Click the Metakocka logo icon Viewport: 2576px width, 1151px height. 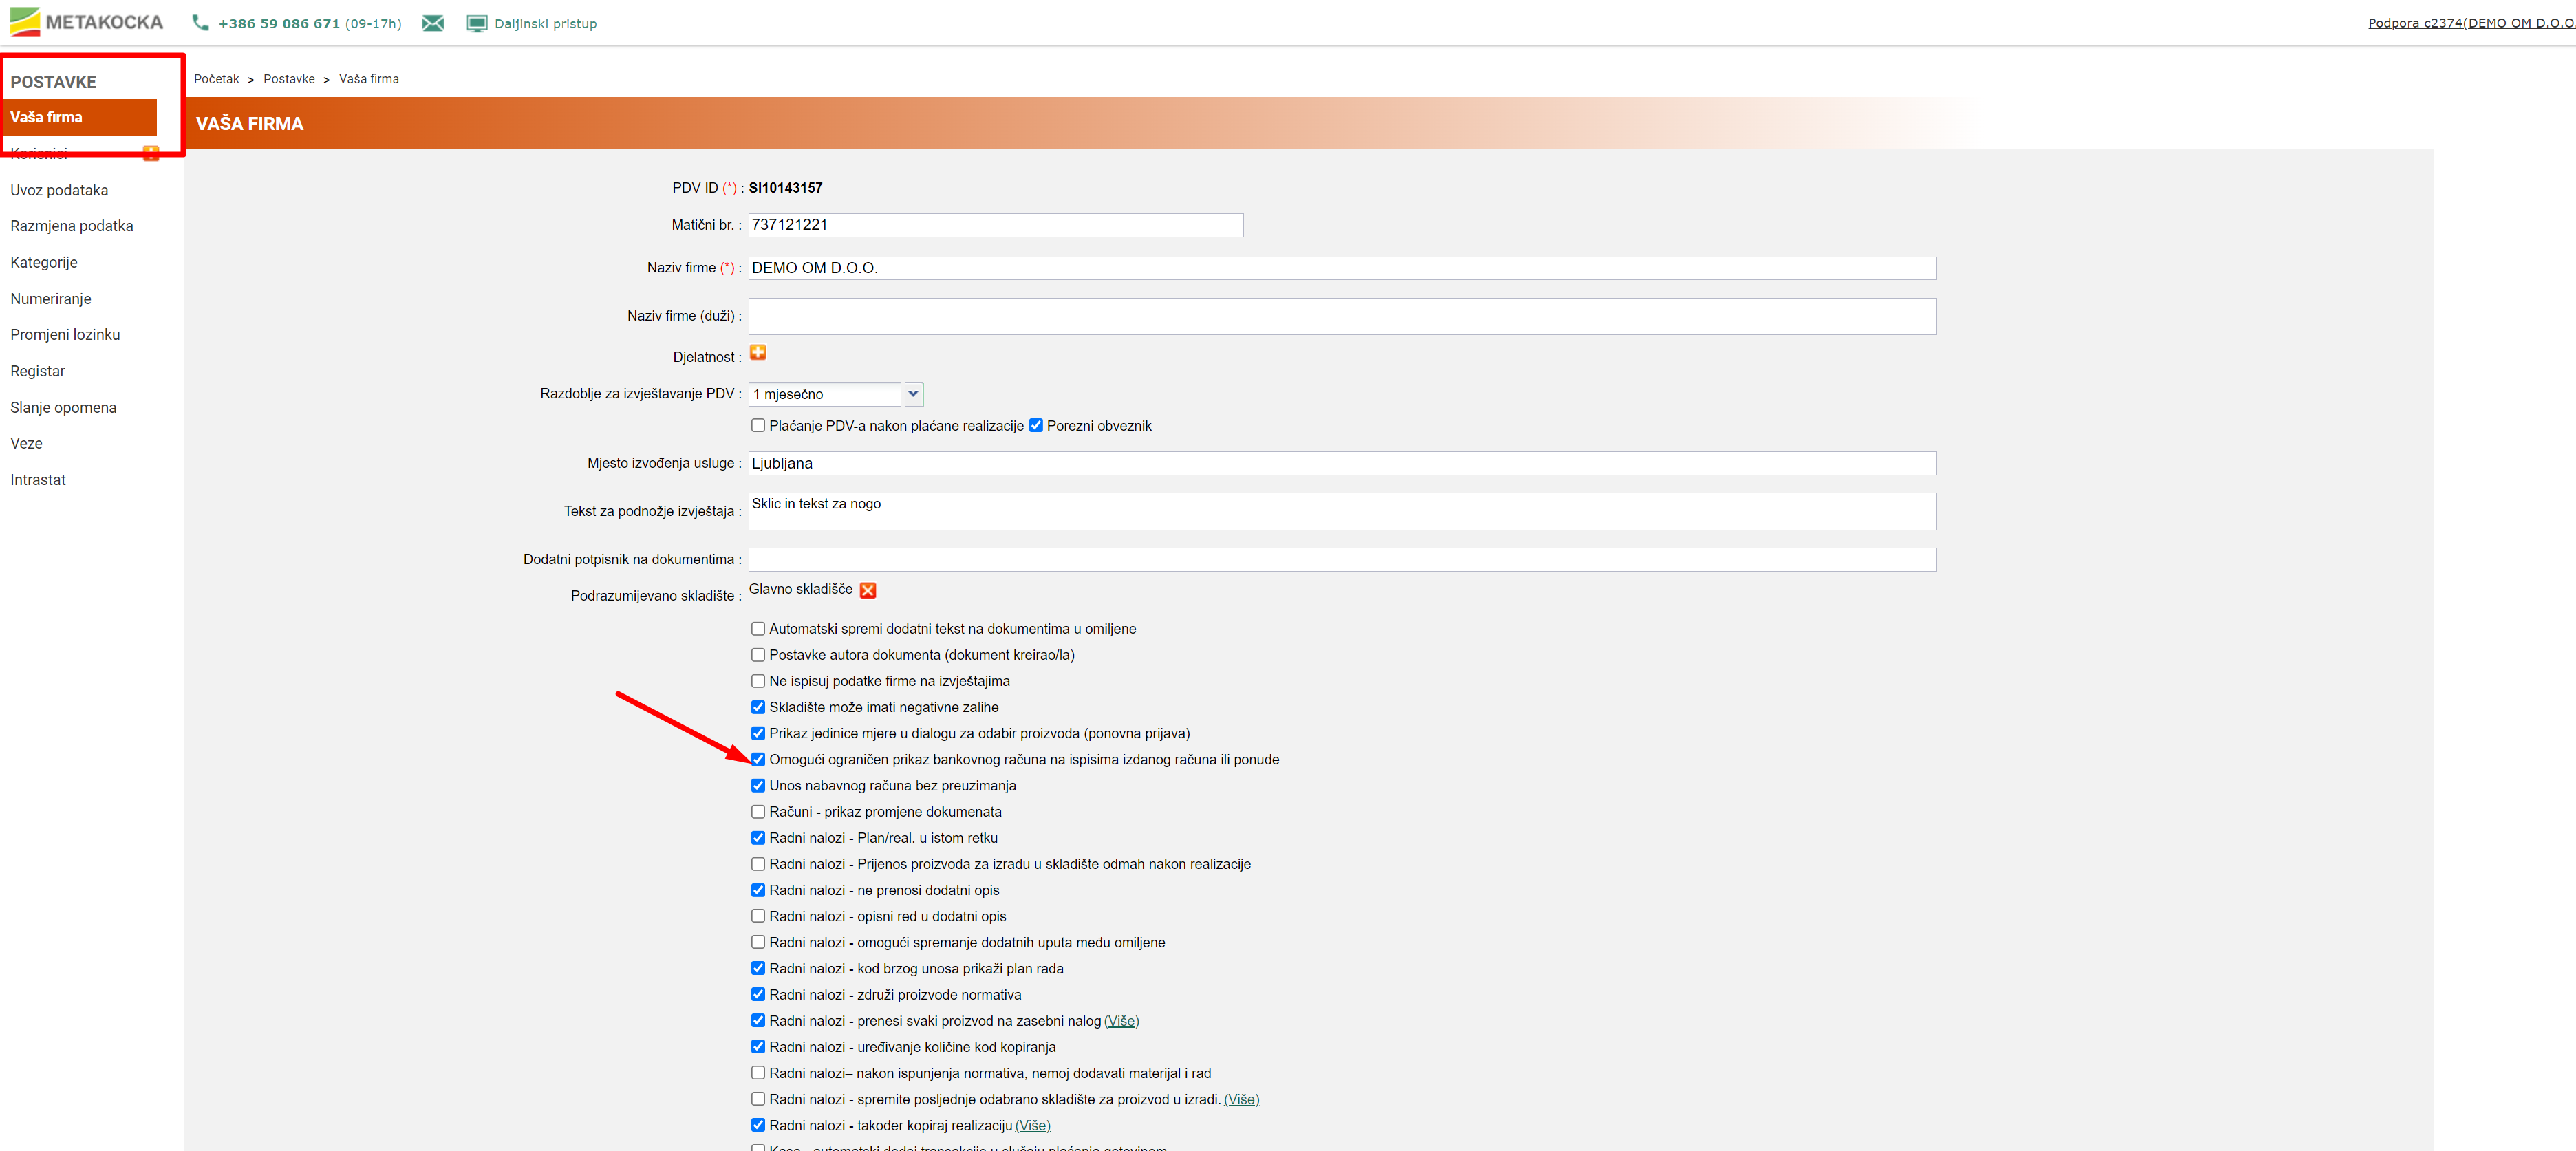coord(25,22)
